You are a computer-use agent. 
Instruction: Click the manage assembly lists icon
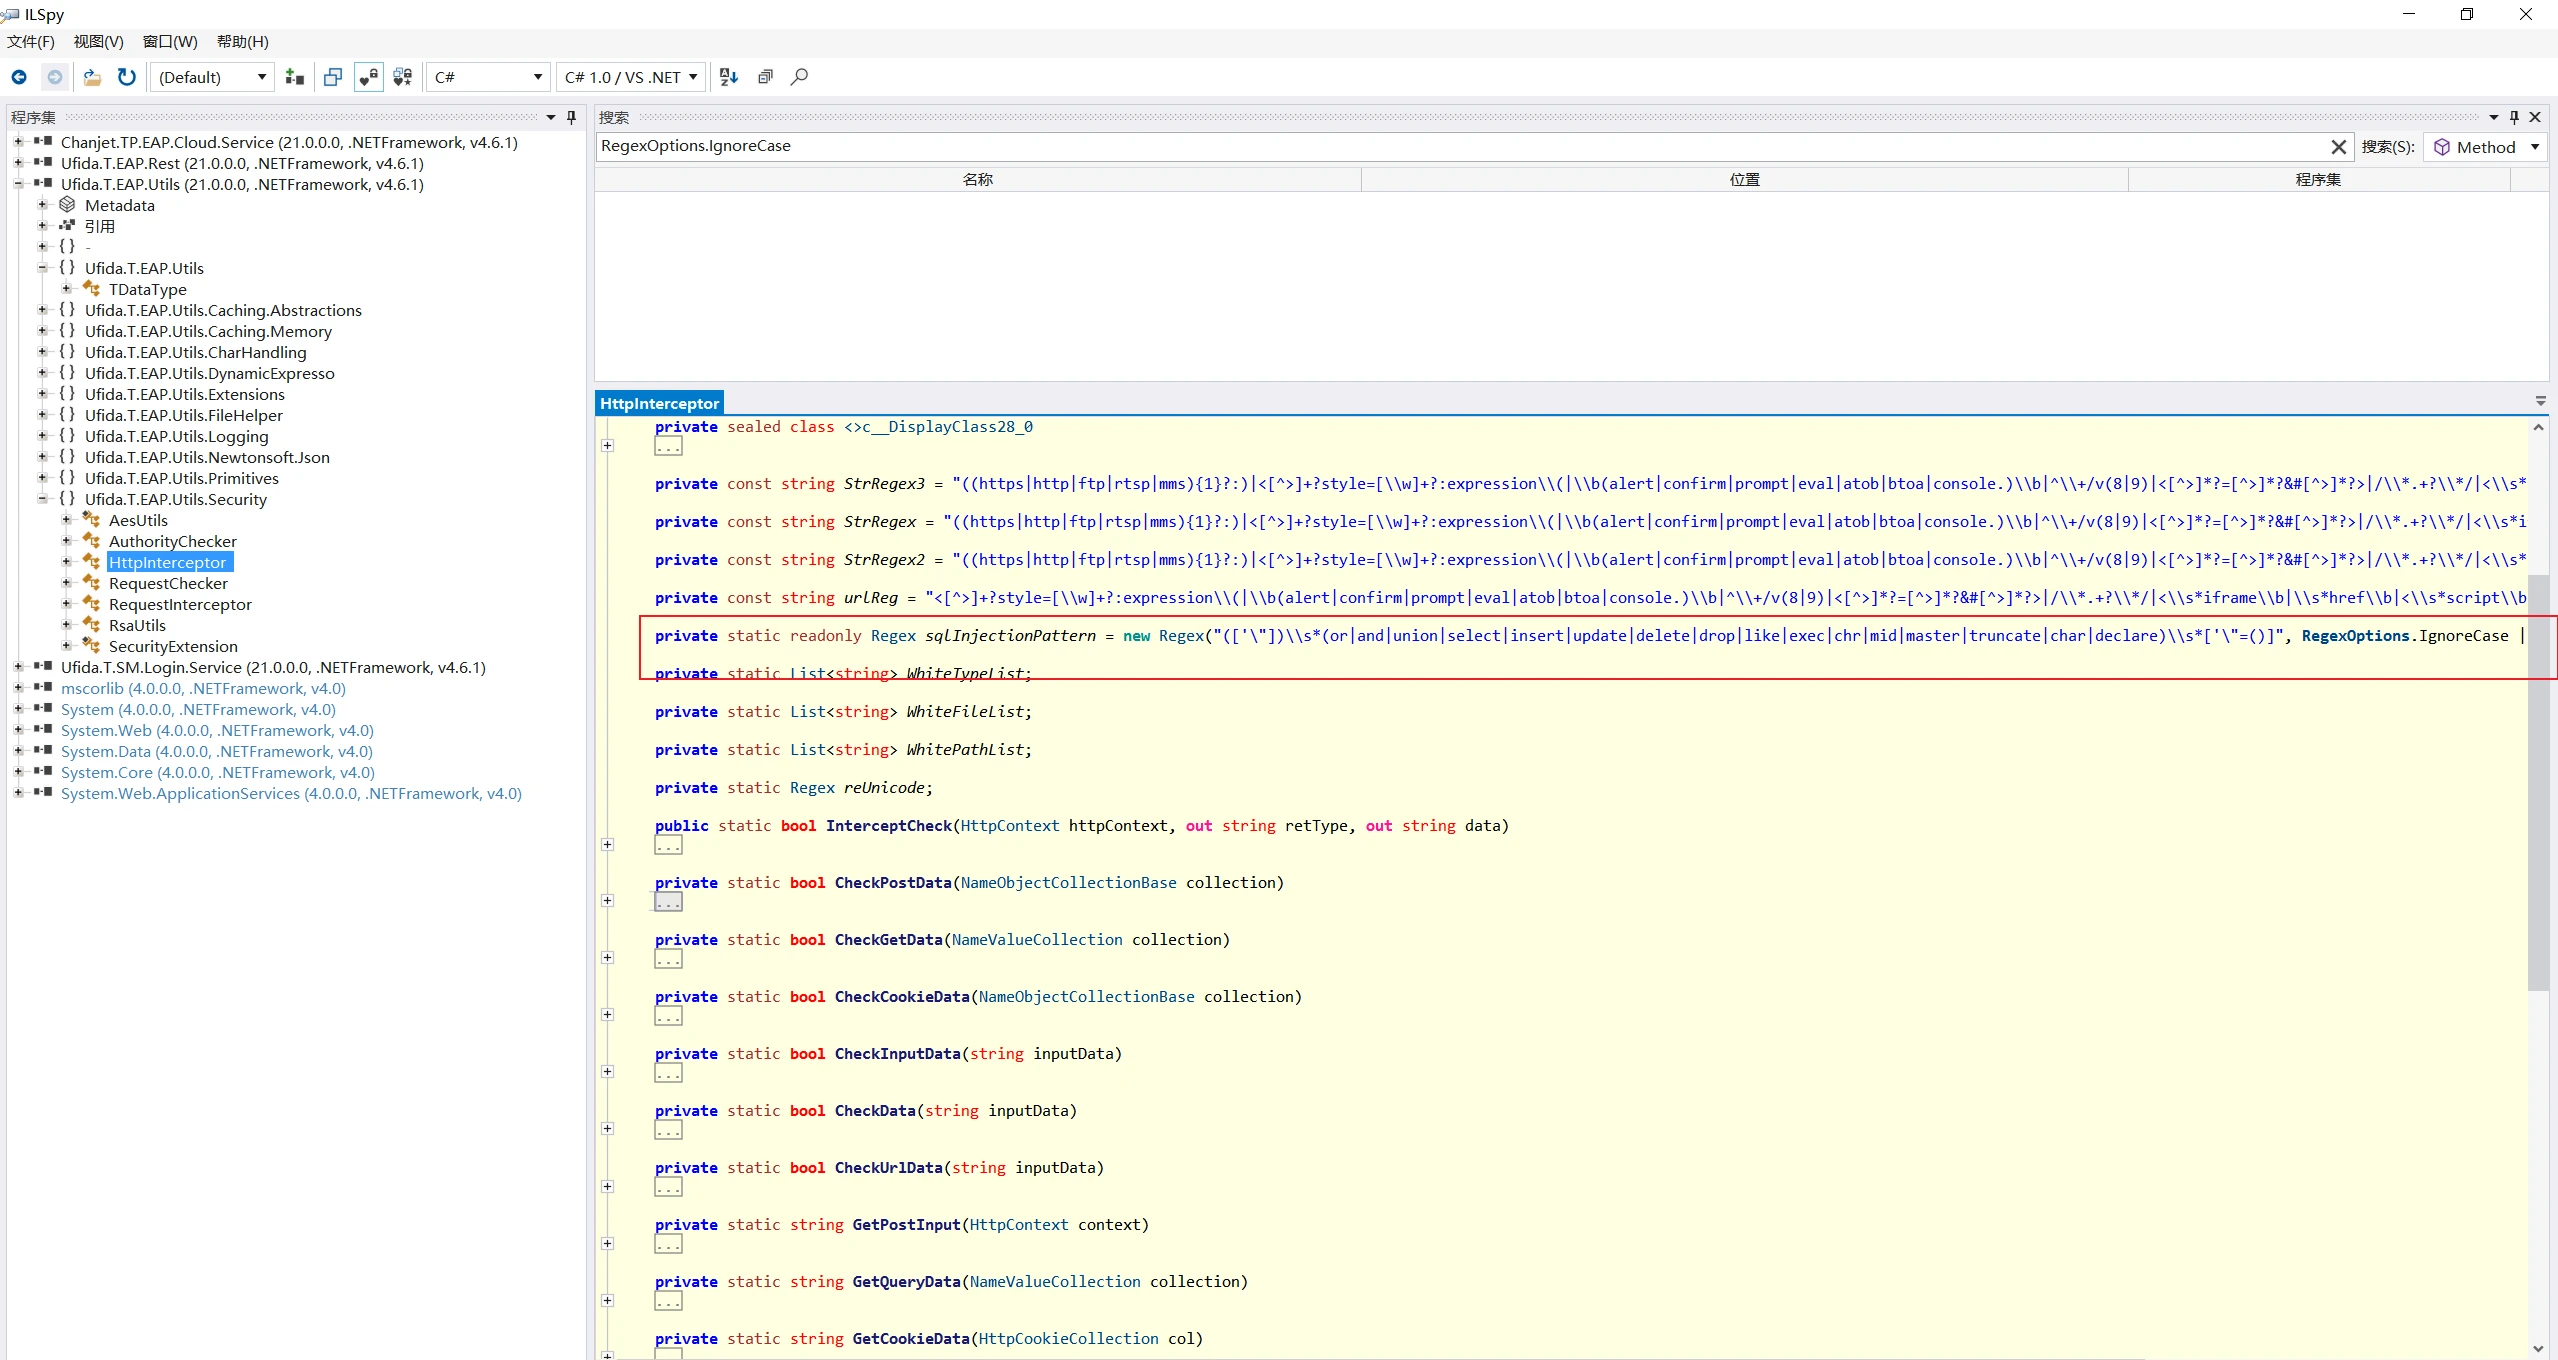(294, 77)
